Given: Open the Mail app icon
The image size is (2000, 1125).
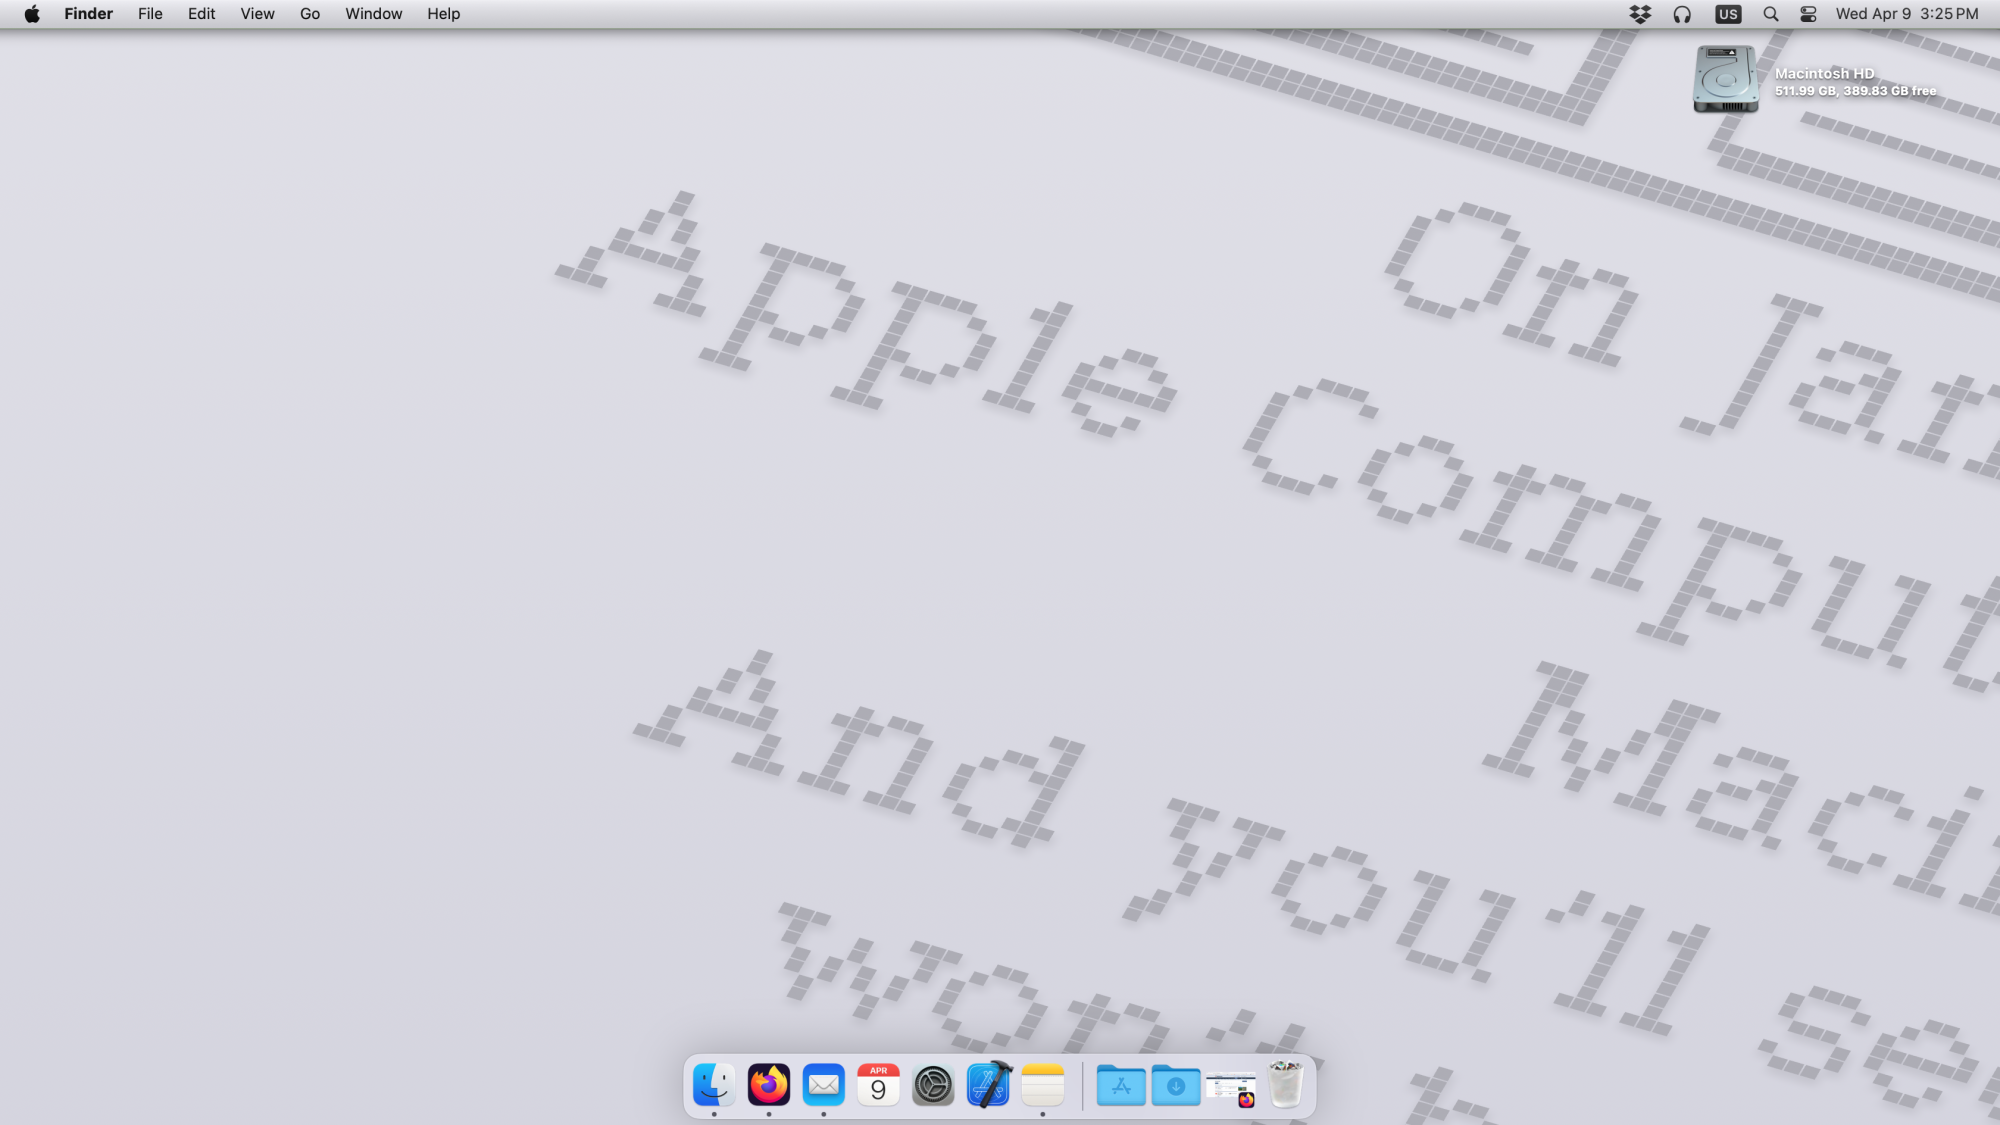Looking at the screenshot, I should point(824,1085).
